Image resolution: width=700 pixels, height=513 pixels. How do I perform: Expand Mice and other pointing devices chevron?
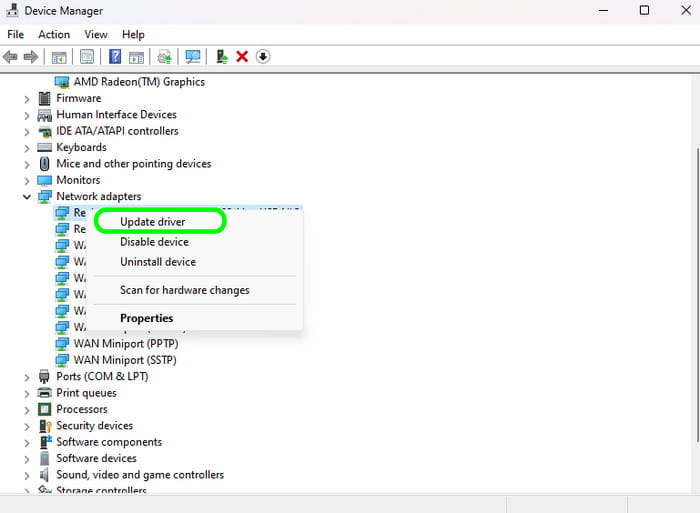pyautogui.click(x=27, y=165)
